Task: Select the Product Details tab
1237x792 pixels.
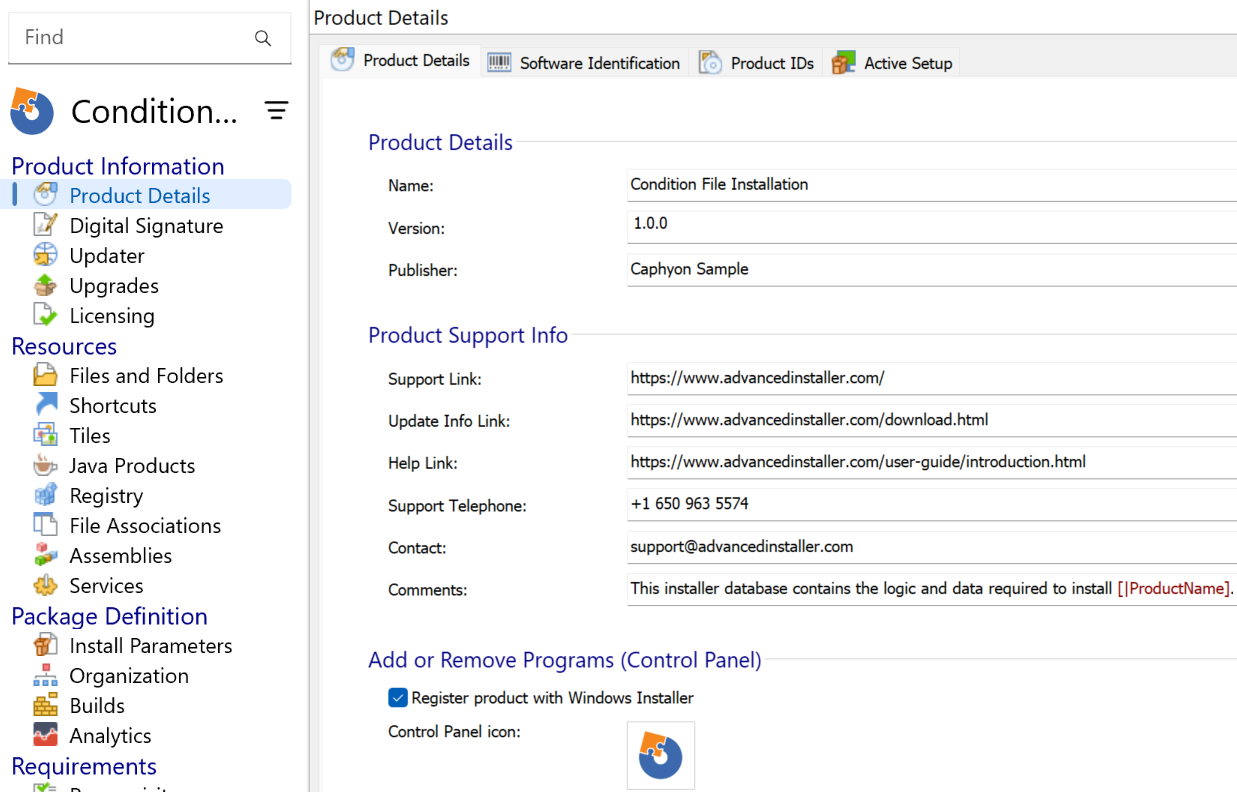Action: point(401,60)
